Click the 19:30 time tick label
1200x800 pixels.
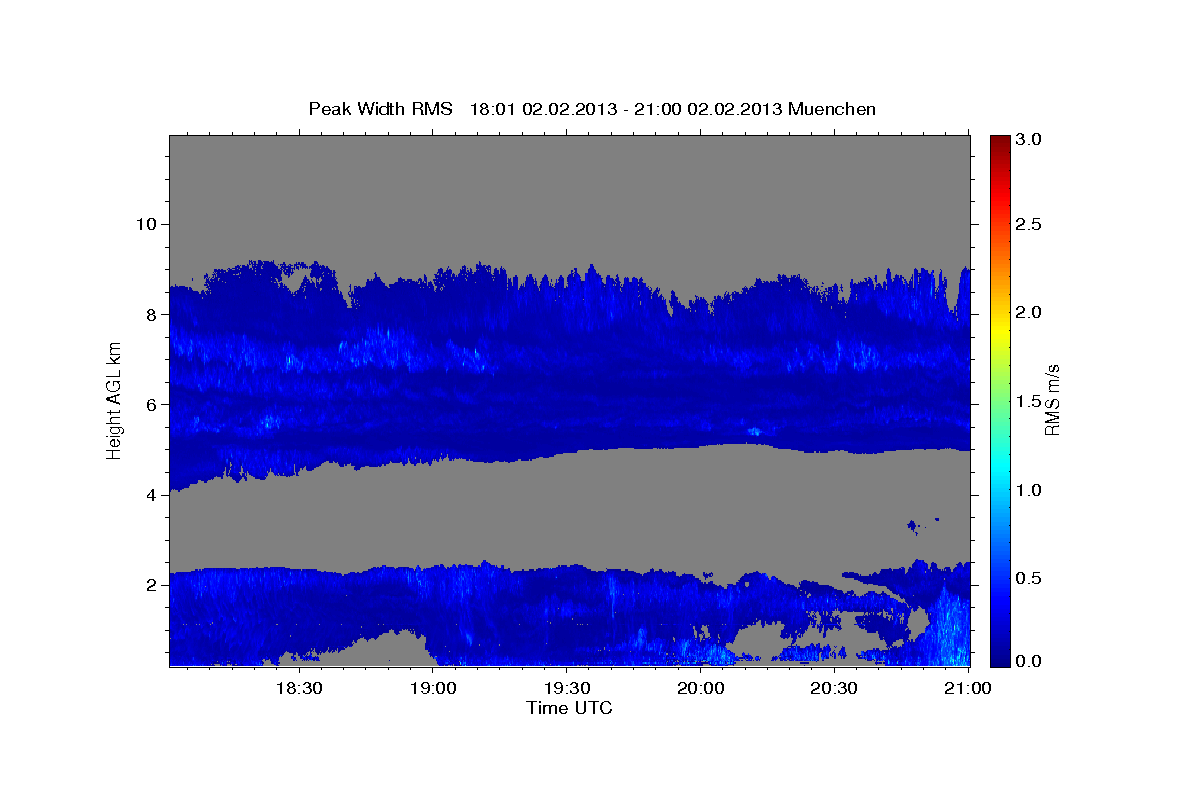pos(566,688)
